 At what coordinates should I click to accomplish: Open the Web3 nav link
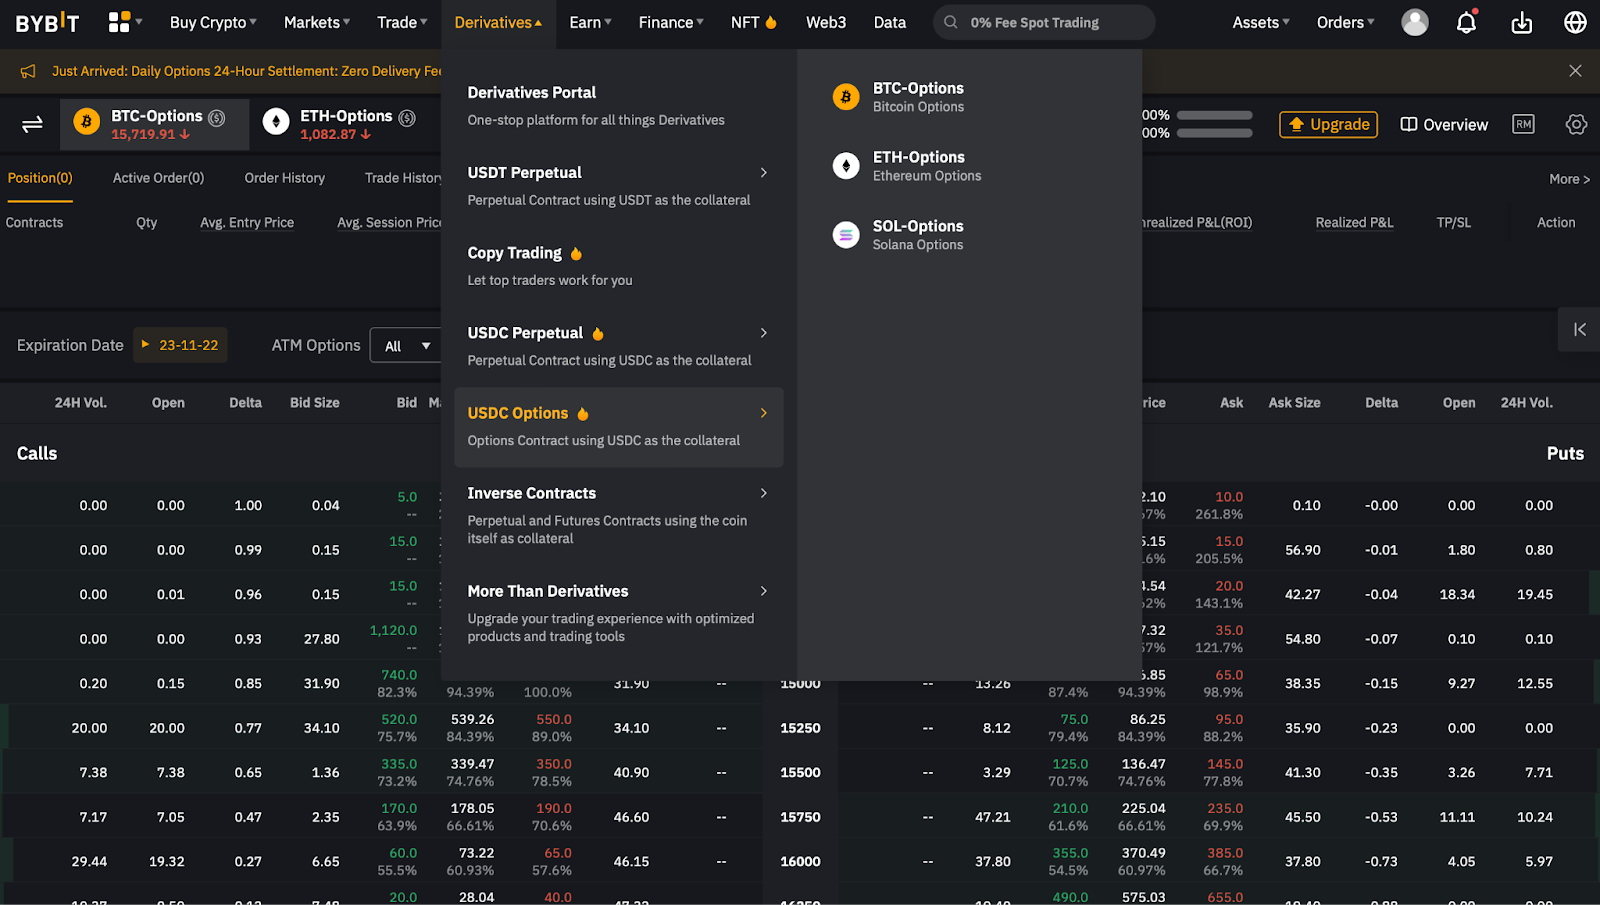(x=826, y=22)
